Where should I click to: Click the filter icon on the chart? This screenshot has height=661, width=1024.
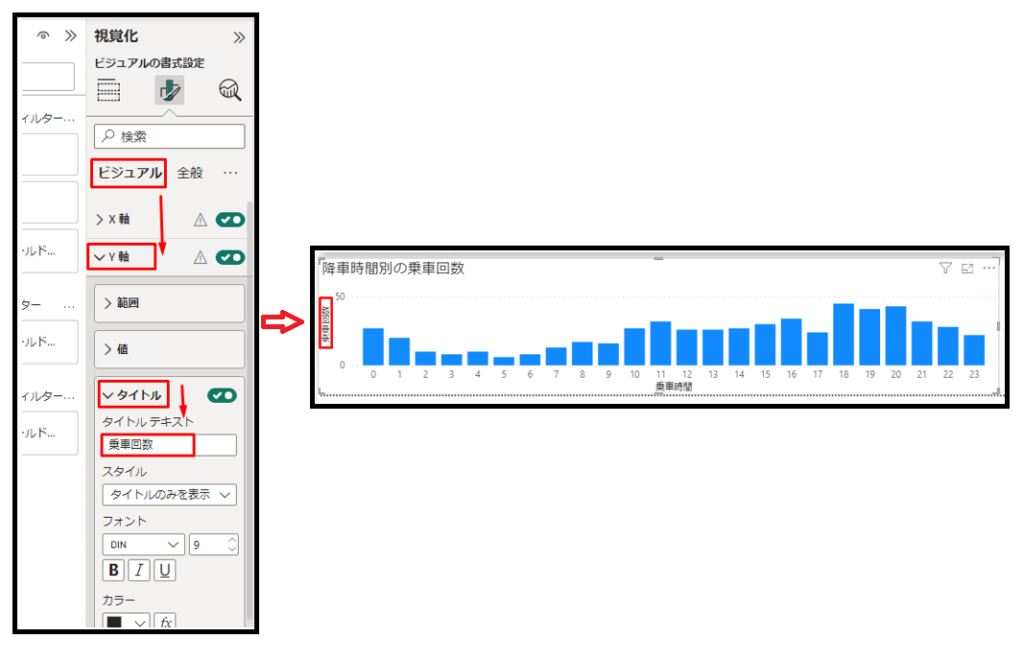point(945,268)
